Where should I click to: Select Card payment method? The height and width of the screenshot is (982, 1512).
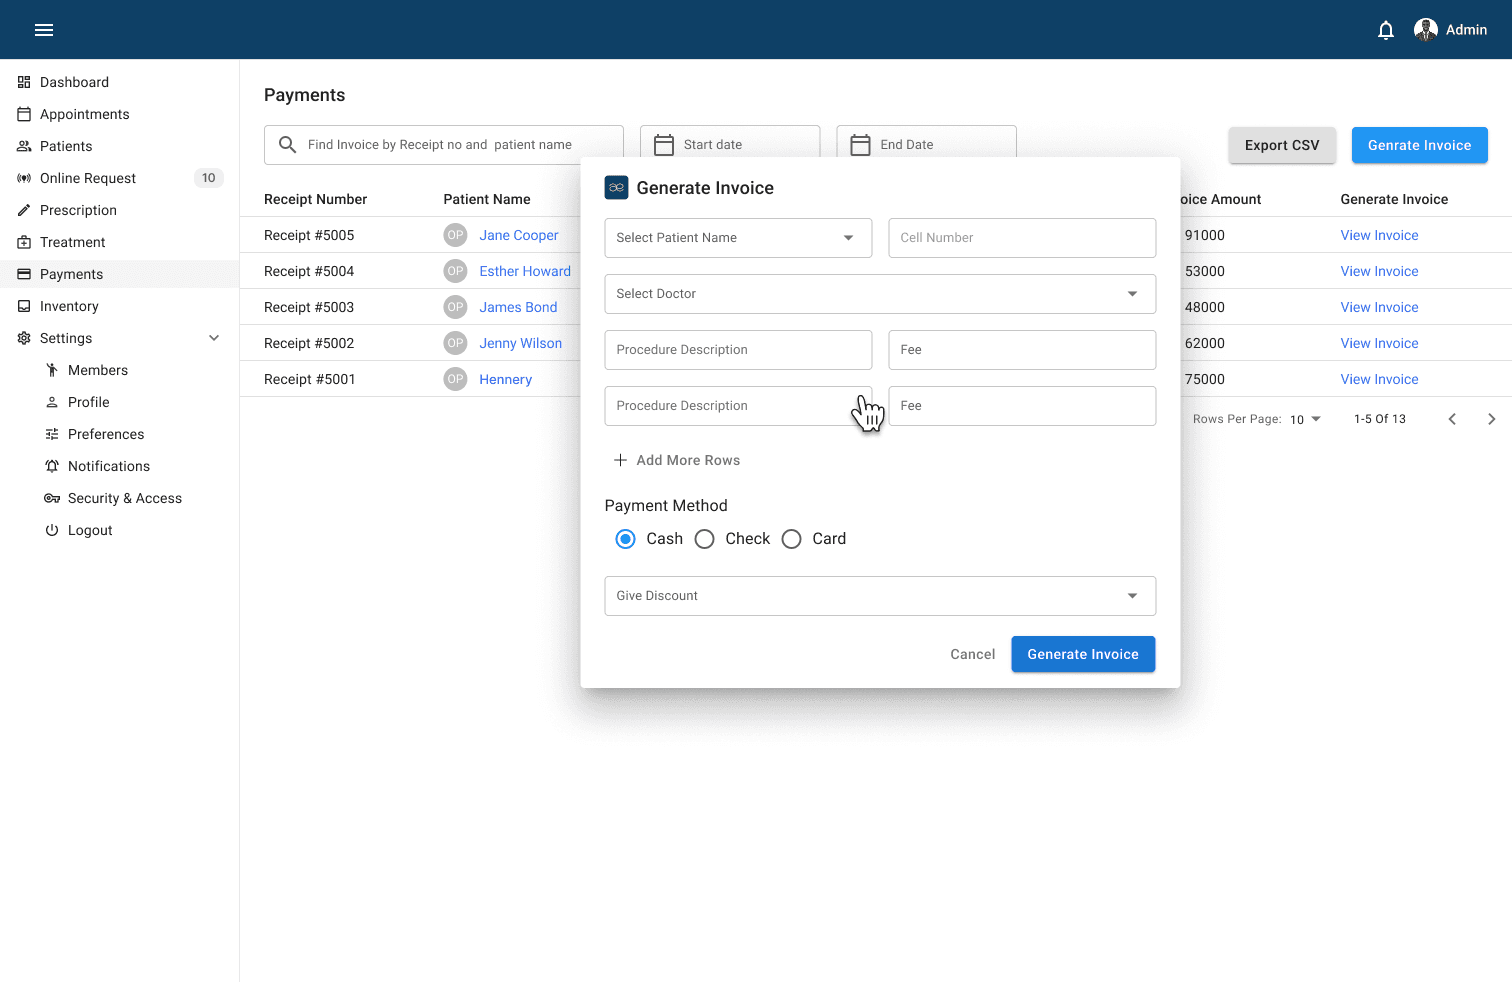792,539
